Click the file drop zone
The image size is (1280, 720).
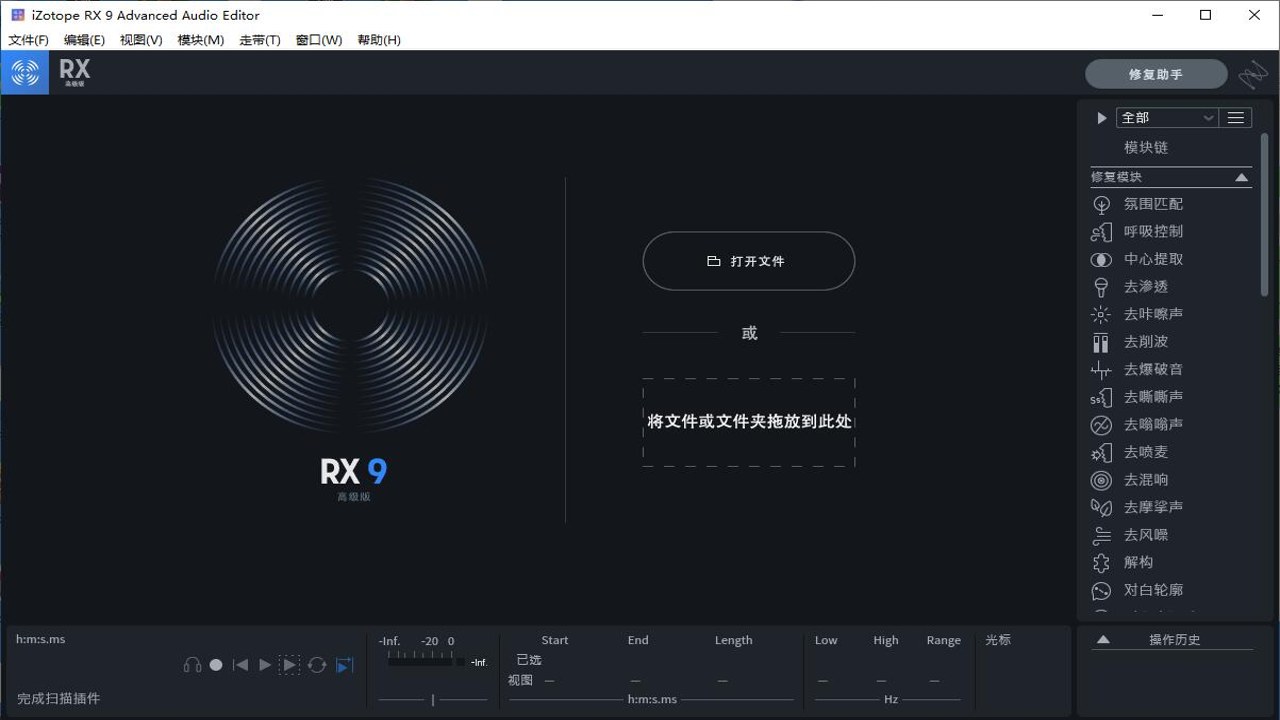pos(749,422)
